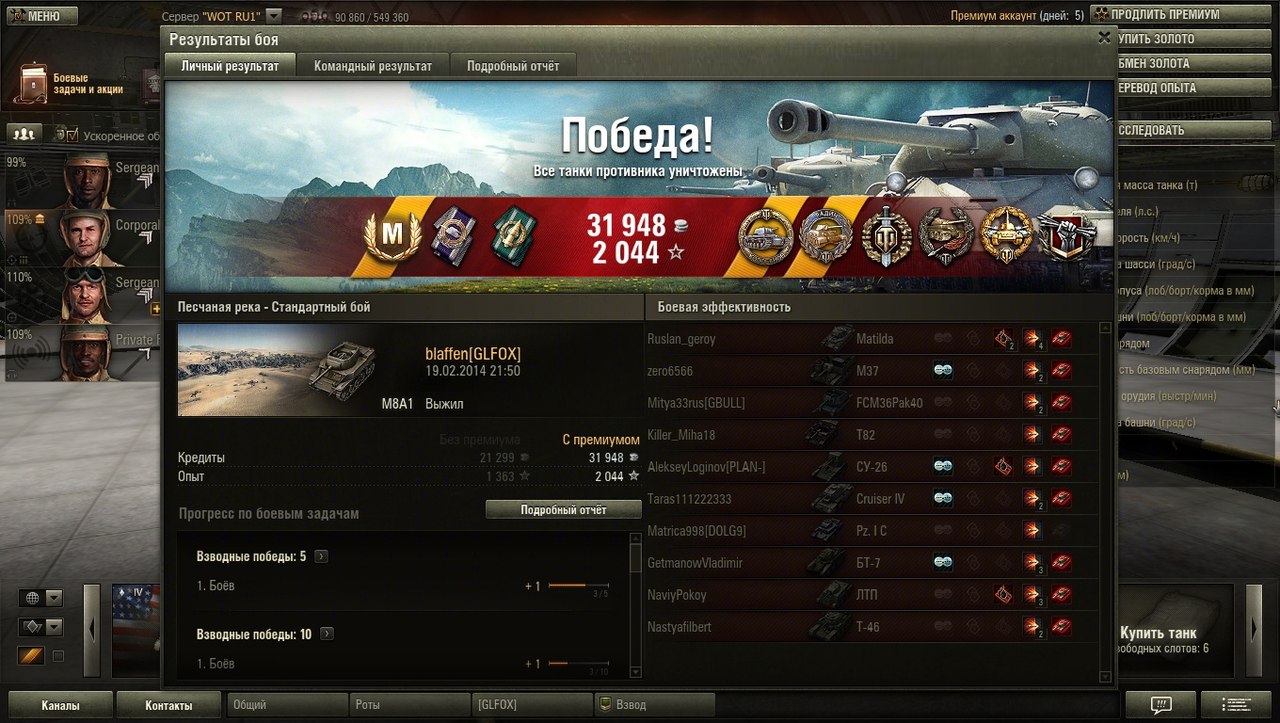
Task: Expand the Взводные победы: 10 task
Action: point(327,634)
